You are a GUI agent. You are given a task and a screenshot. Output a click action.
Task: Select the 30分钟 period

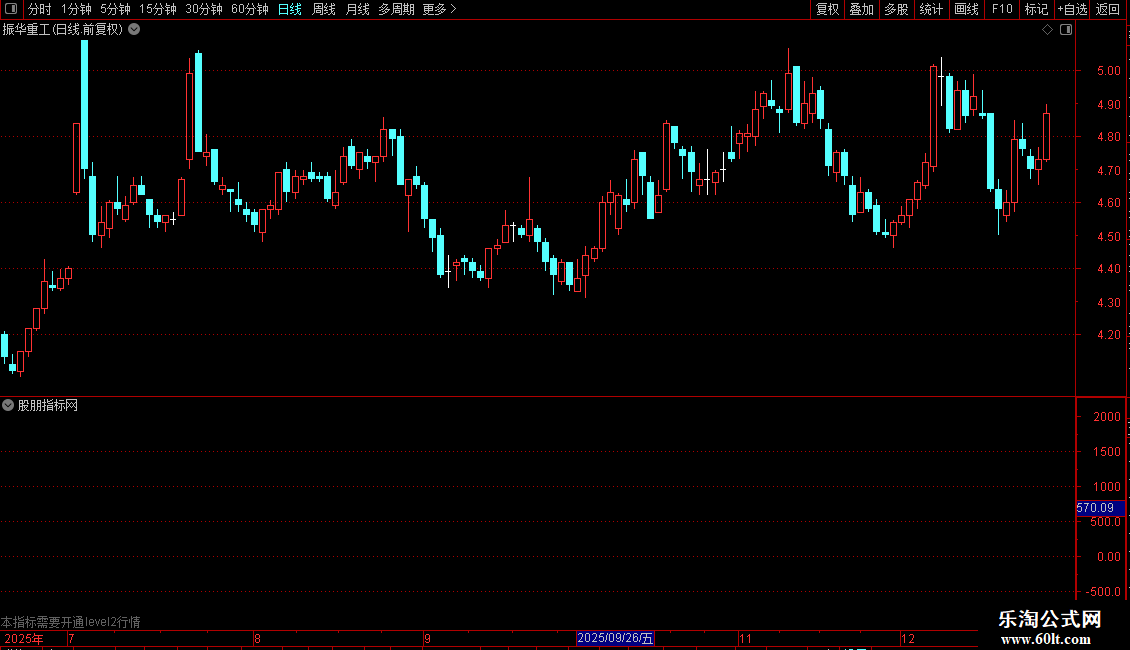[204, 9]
